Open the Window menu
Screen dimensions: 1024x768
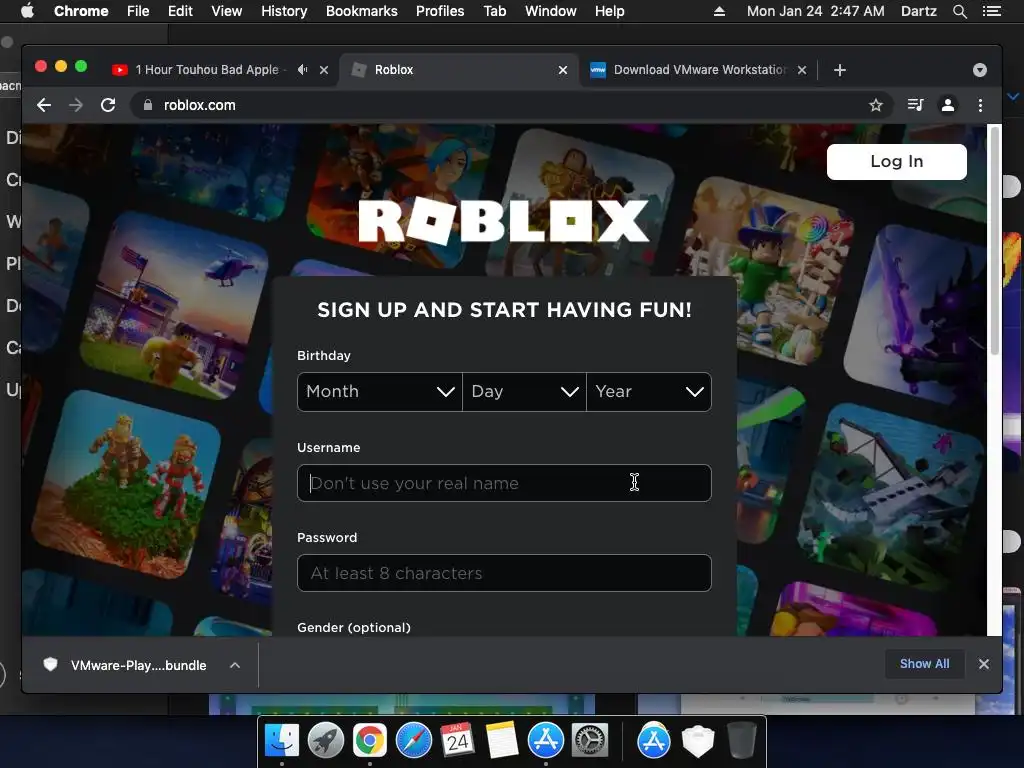point(551,11)
